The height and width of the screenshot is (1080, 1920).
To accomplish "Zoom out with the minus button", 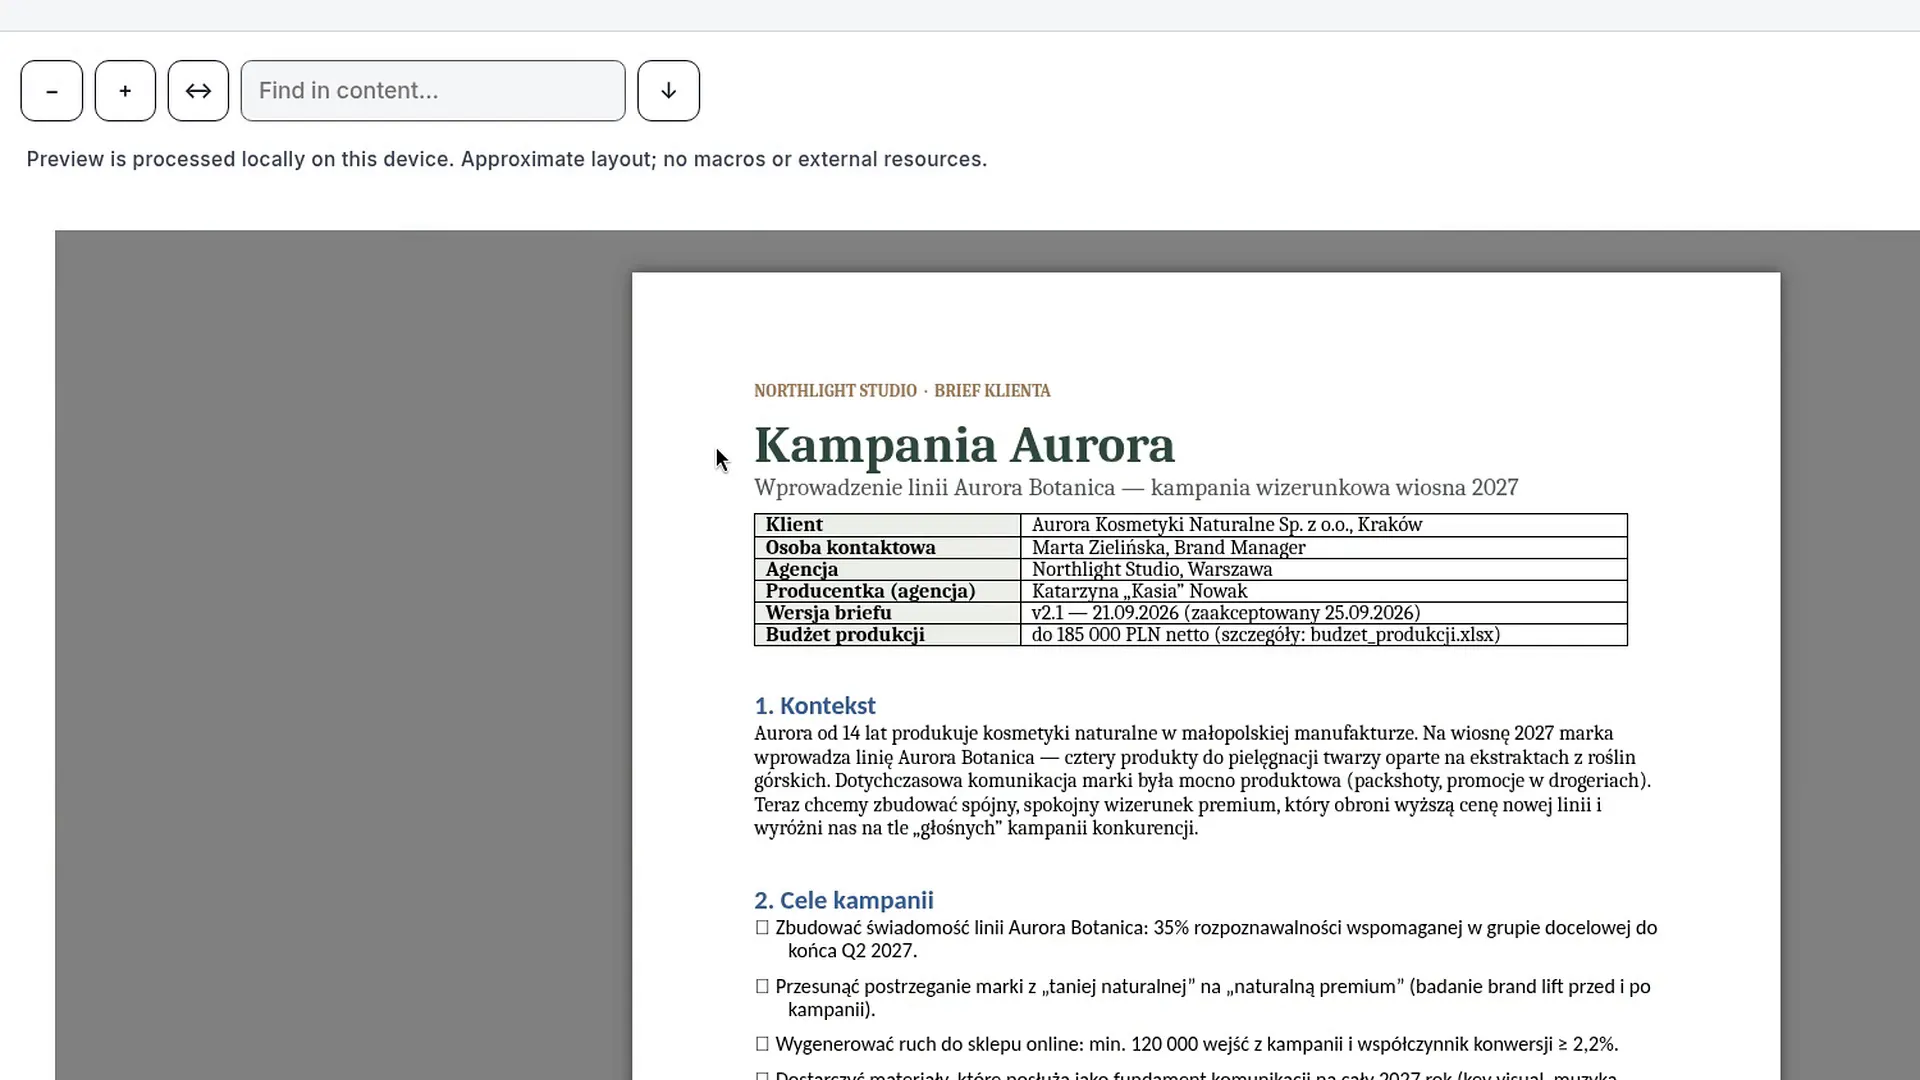I will click(x=52, y=91).
